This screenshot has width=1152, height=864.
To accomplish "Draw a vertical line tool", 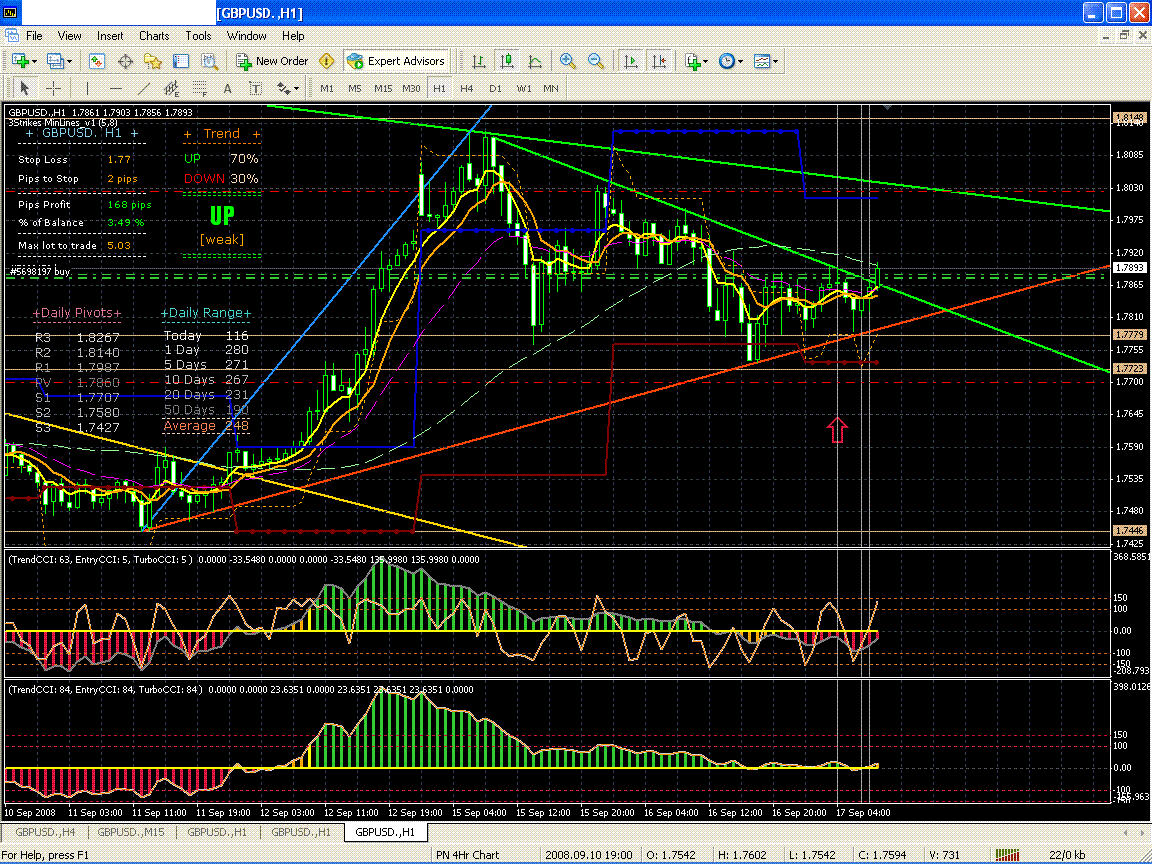I will [x=87, y=89].
